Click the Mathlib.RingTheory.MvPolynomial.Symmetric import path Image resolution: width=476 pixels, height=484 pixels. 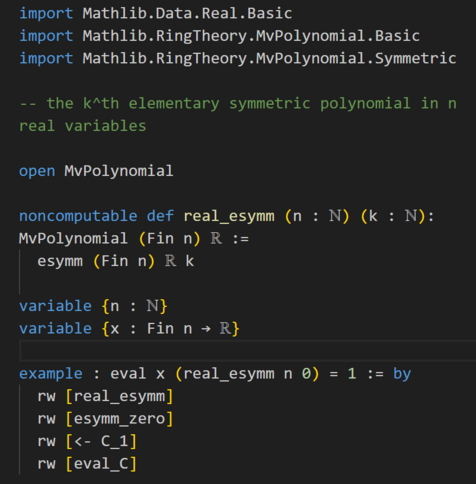[x=269, y=58]
